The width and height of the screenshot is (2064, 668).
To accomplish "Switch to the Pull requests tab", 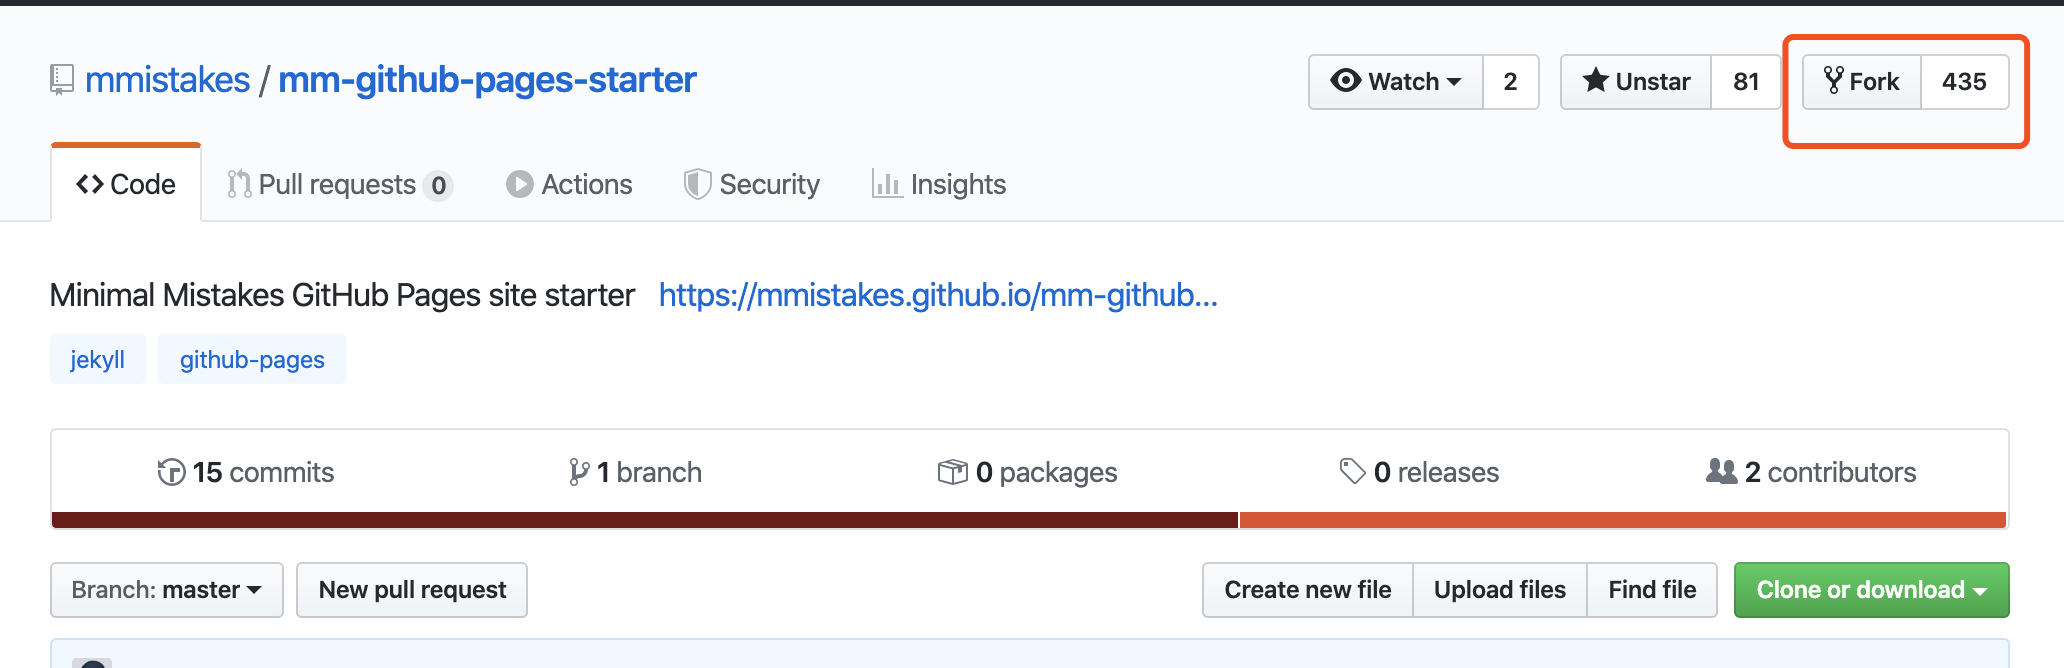I will (338, 185).
